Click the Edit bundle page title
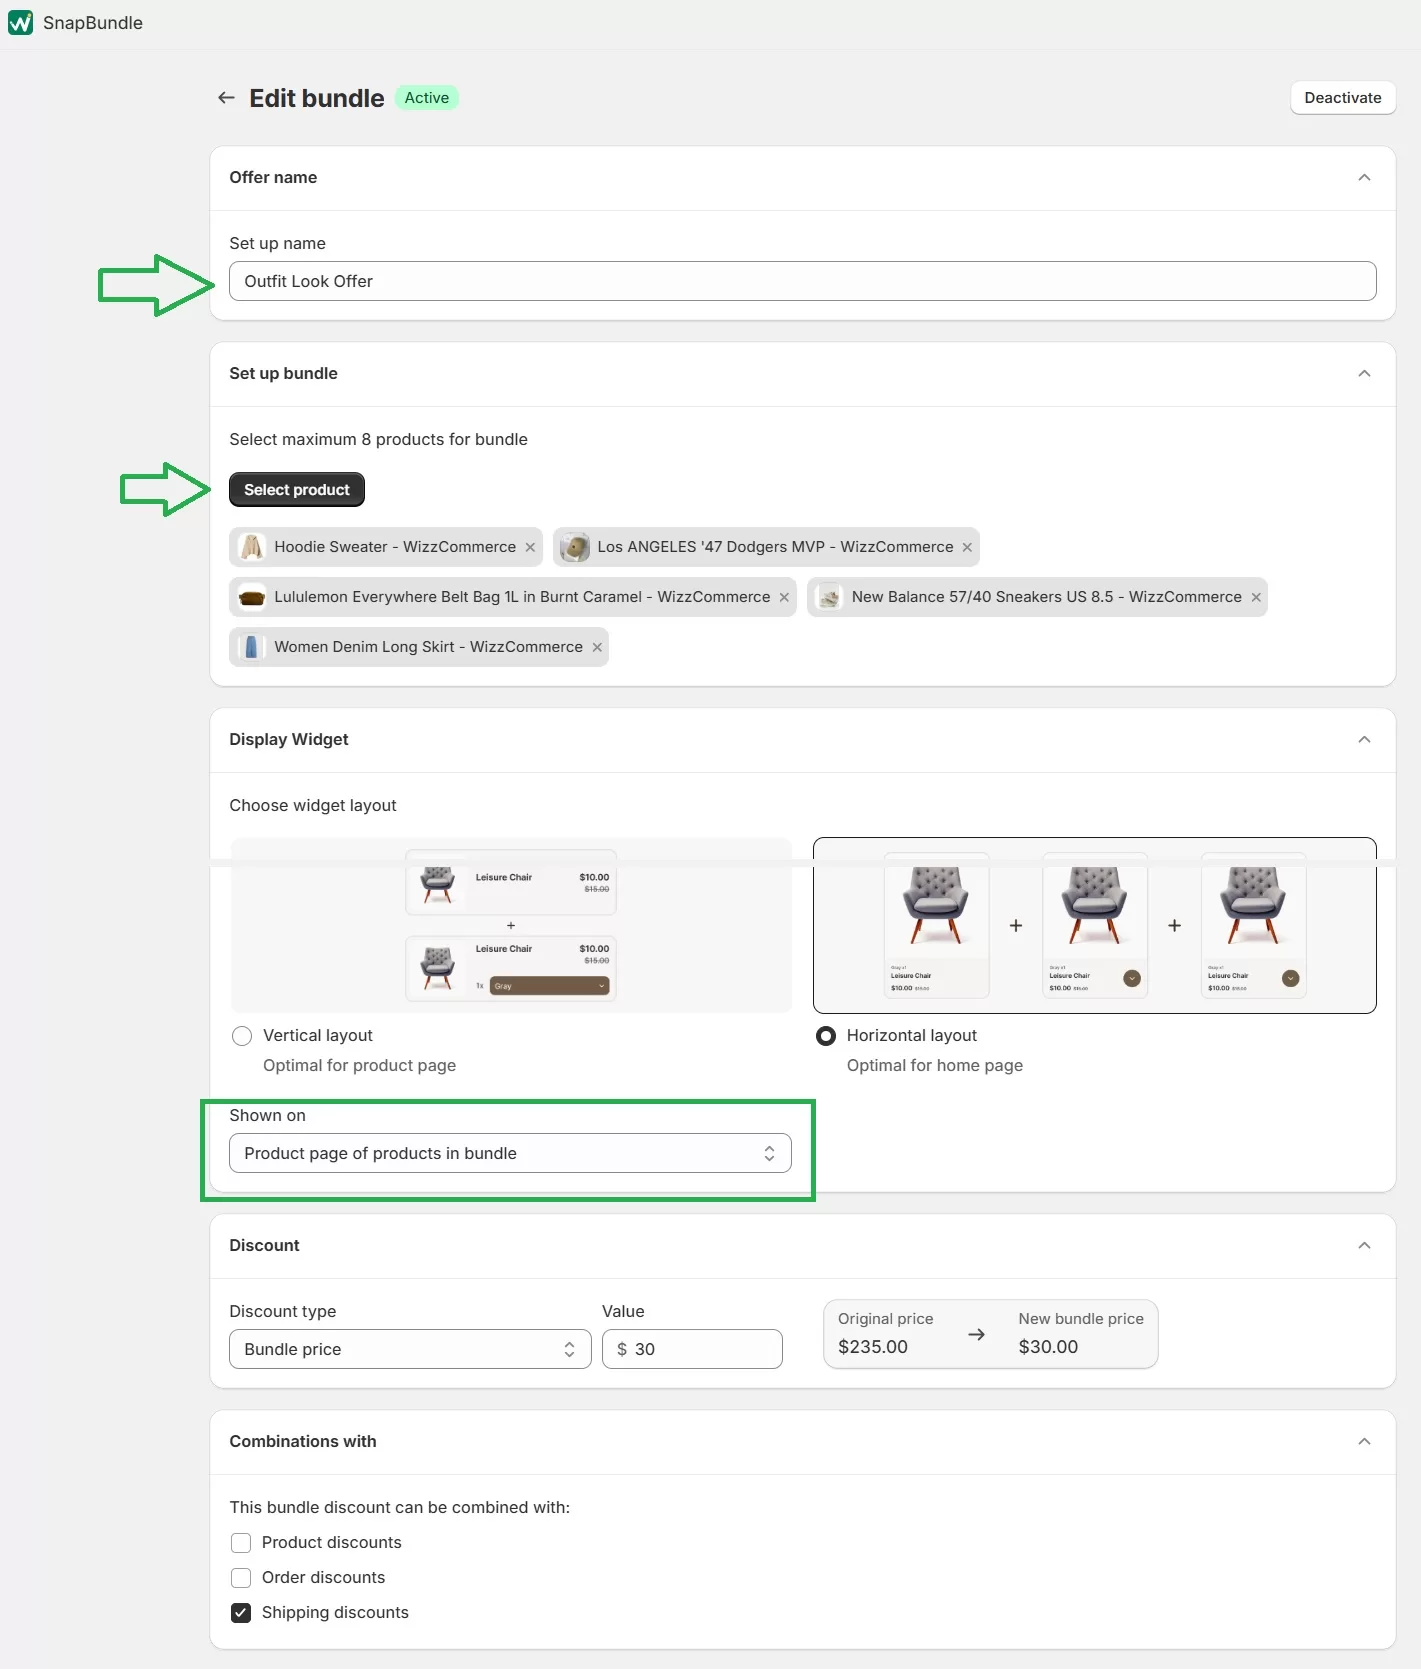Image resolution: width=1421 pixels, height=1669 pixels. (x=317, y=98)
